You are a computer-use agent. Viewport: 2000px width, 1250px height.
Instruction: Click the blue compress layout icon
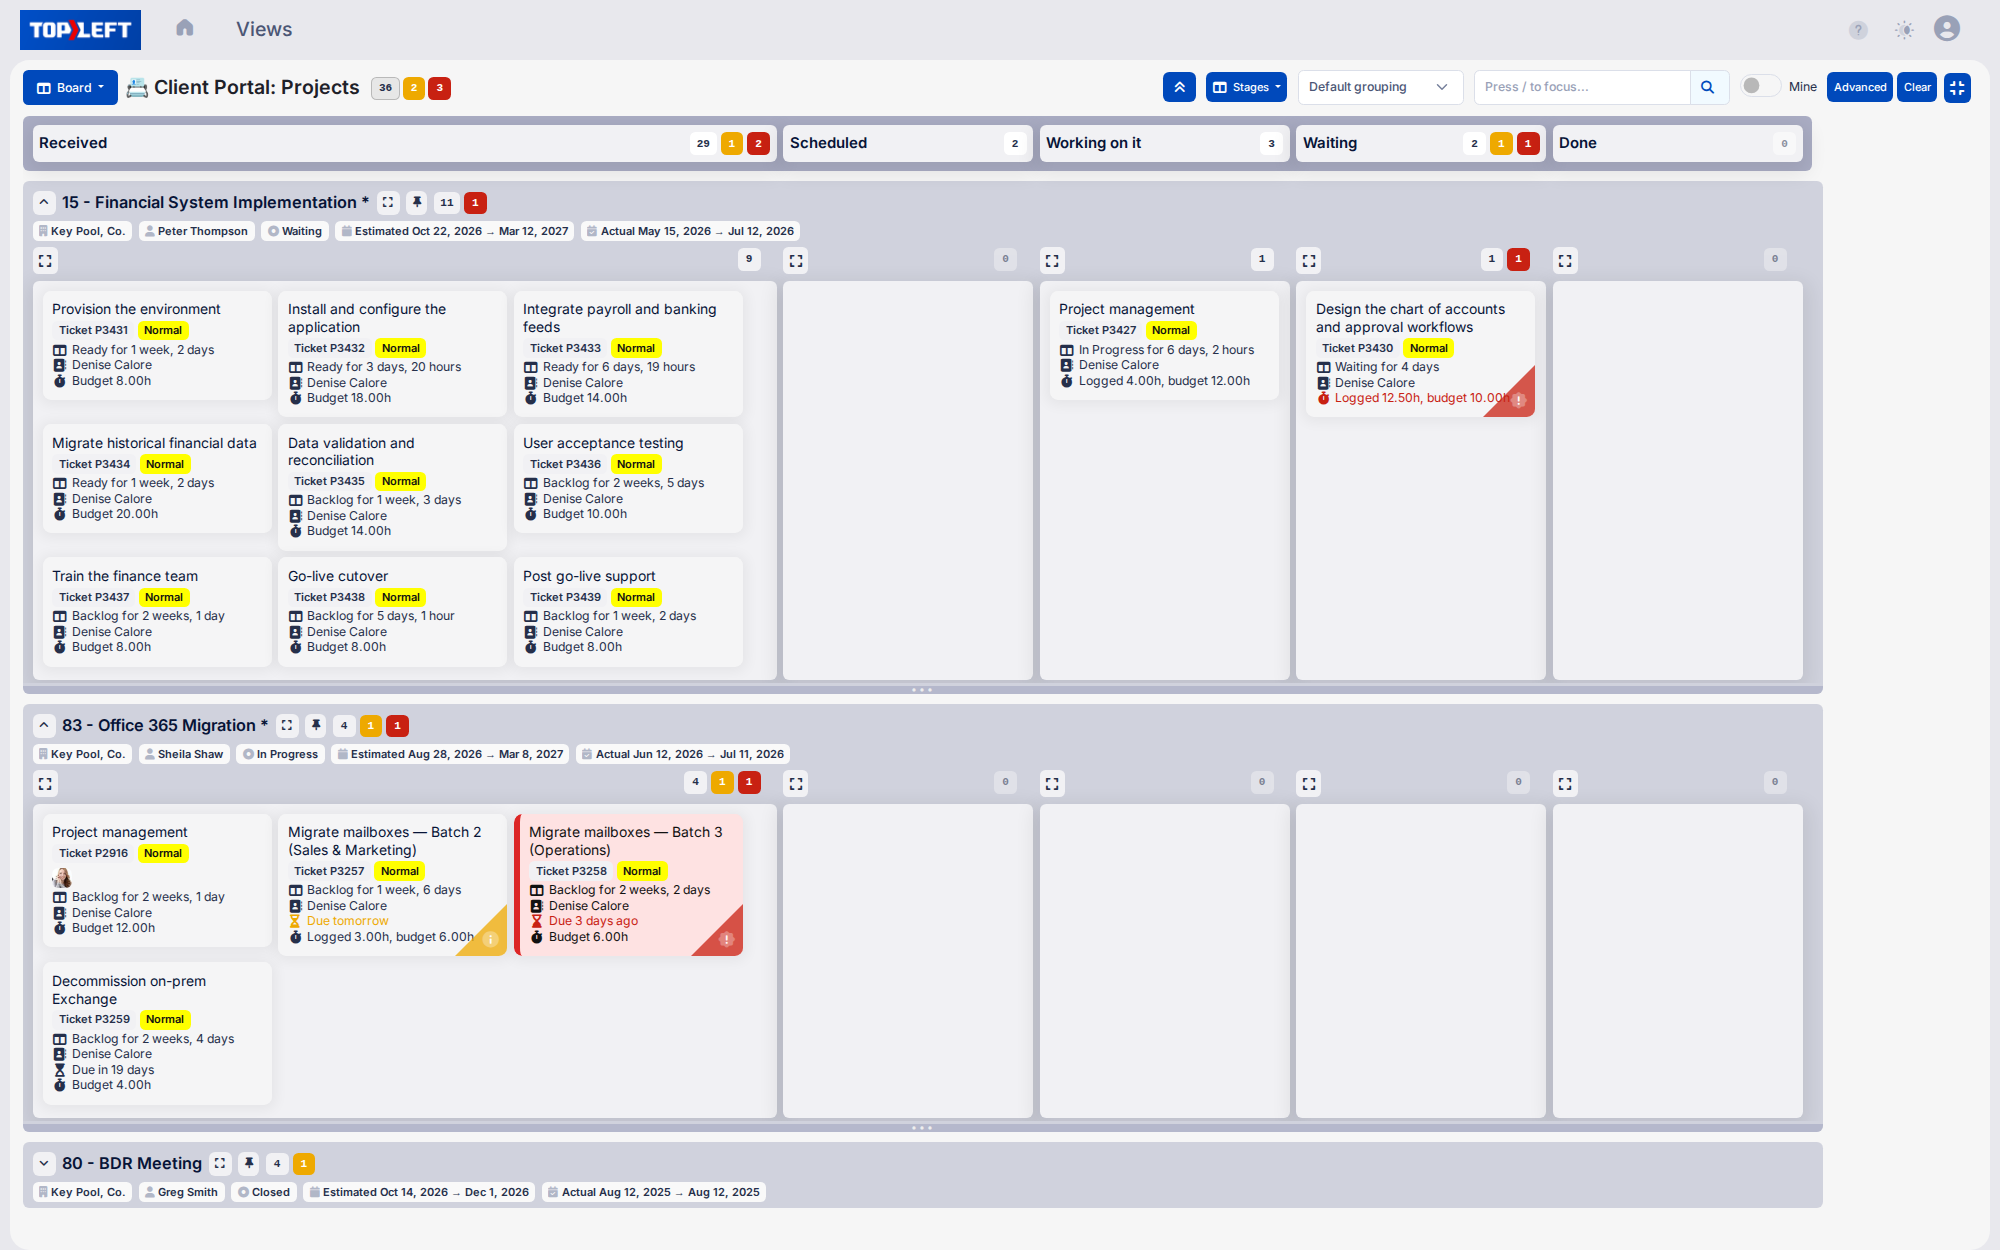click(1957, 87)
